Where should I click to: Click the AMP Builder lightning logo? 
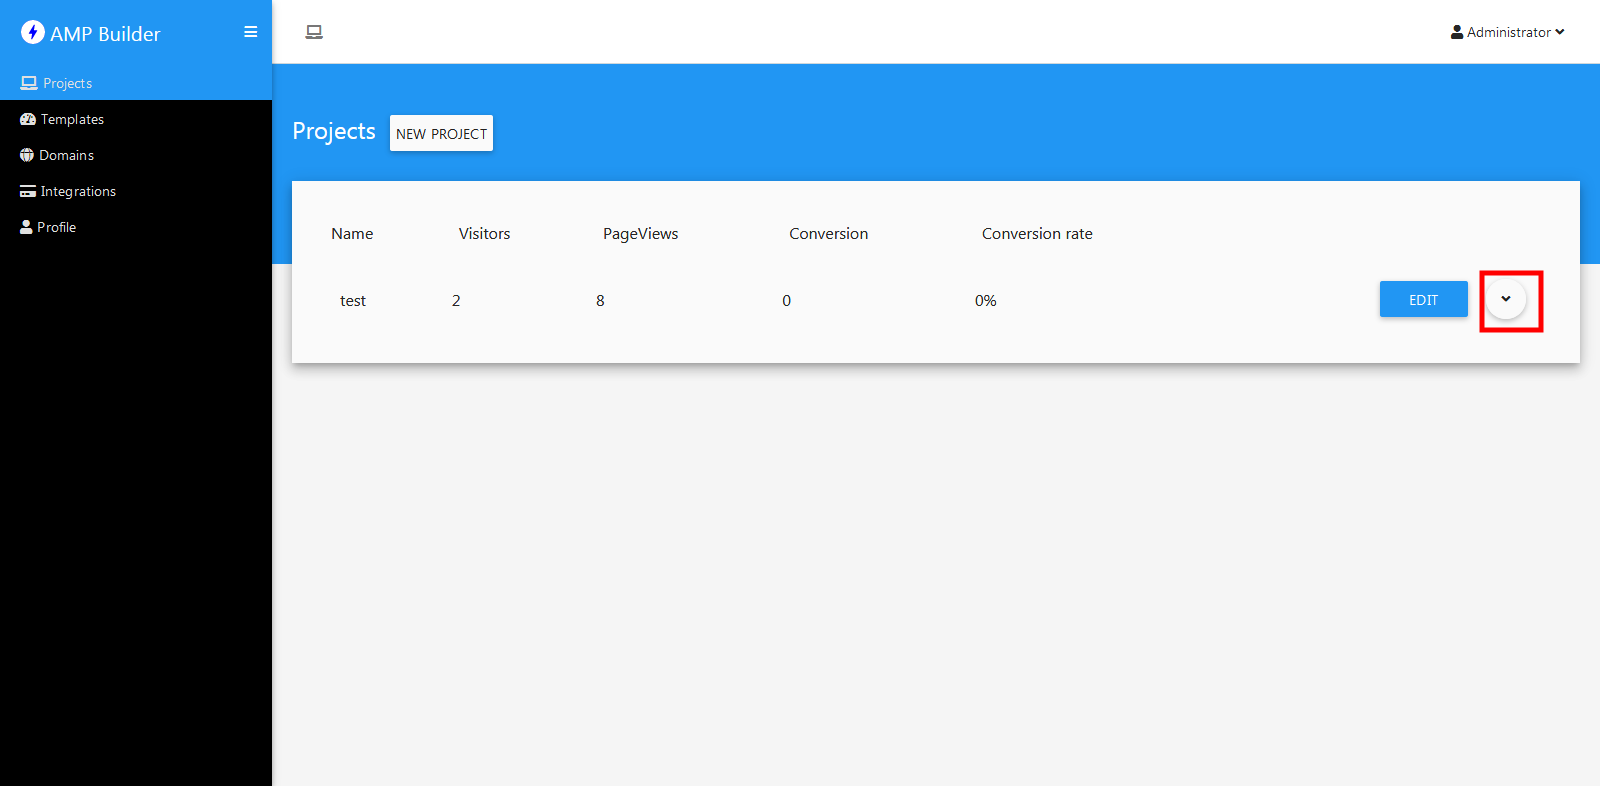click(x=33, y=32)
